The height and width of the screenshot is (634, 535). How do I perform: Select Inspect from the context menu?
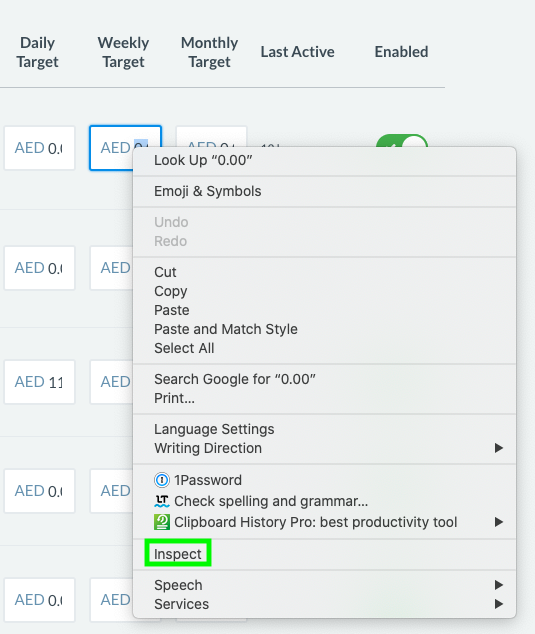pos(178,554)
